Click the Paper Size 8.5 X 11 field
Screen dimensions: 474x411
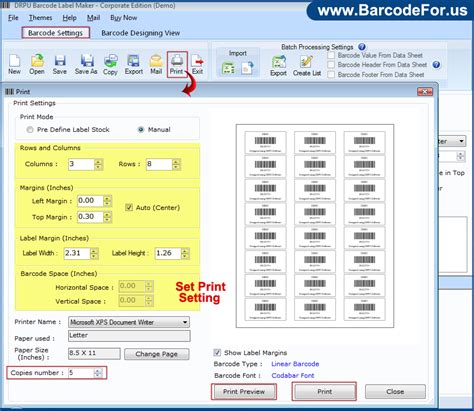(x=94, y=354)
